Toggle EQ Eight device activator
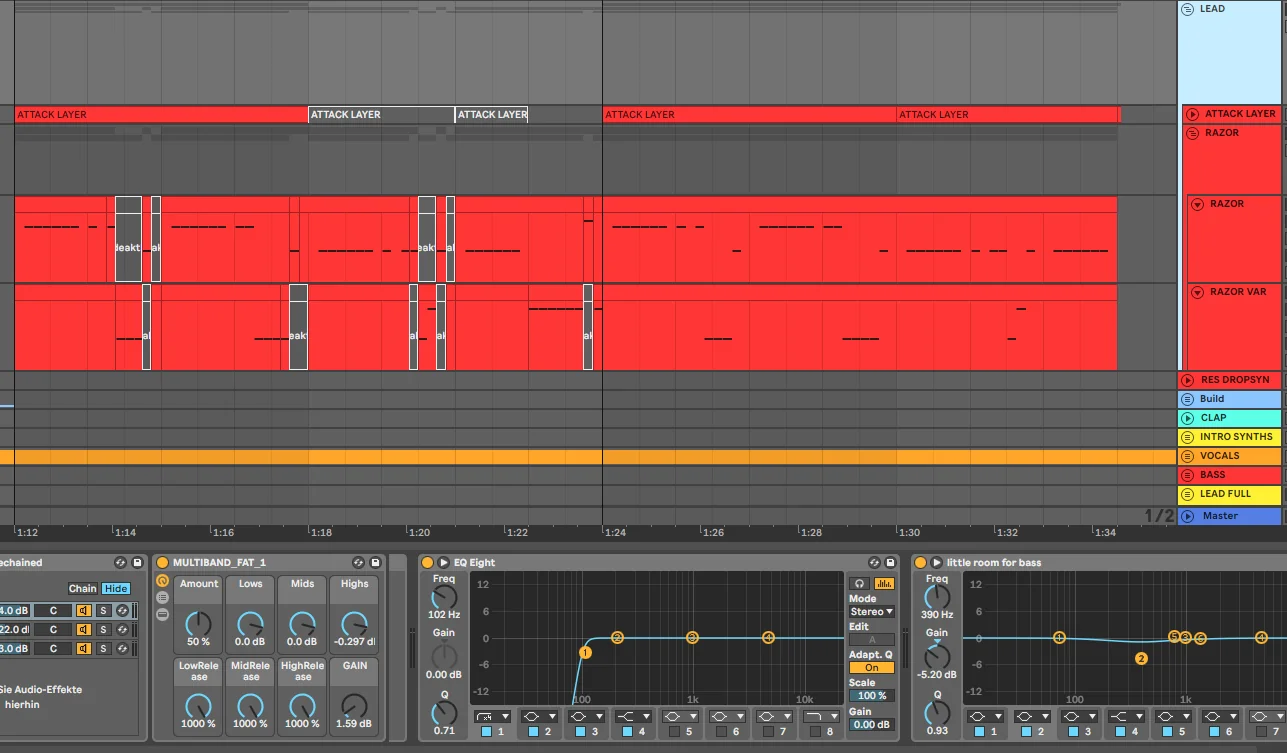The width and height of the screenshot is (1287, 753). point(428,563)
